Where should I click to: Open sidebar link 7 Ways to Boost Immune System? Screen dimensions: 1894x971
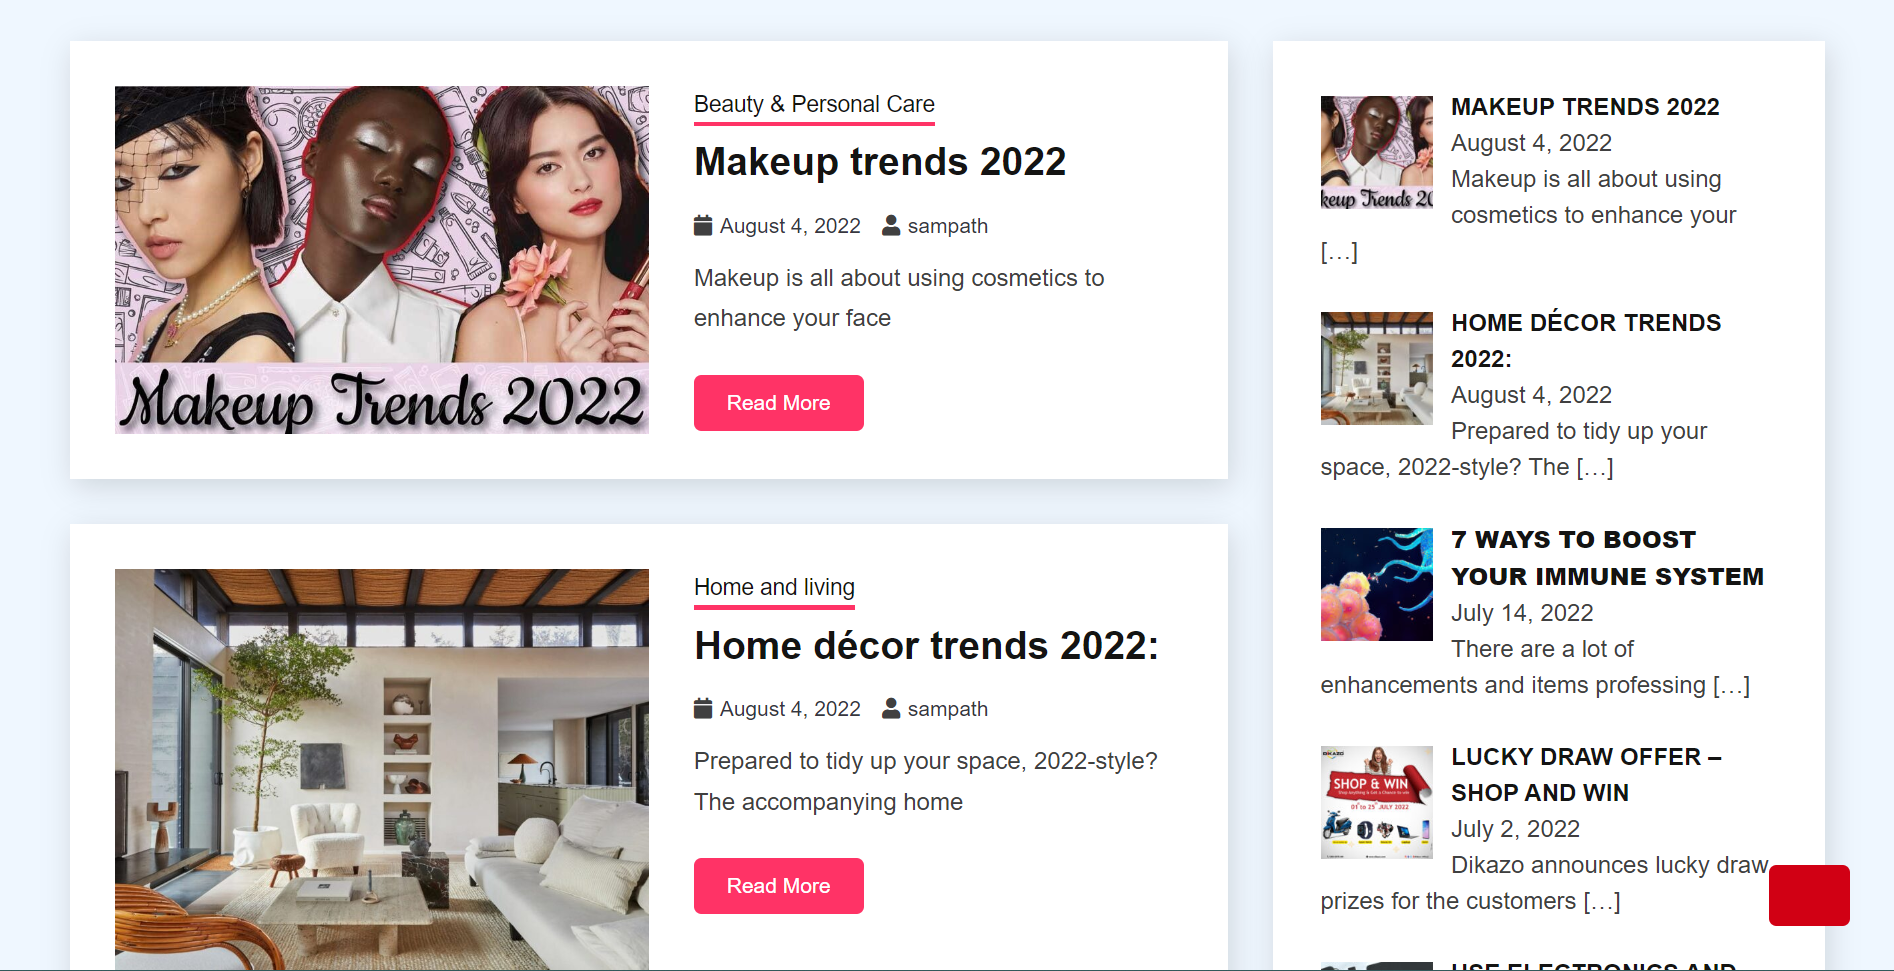pos(1606,558)
